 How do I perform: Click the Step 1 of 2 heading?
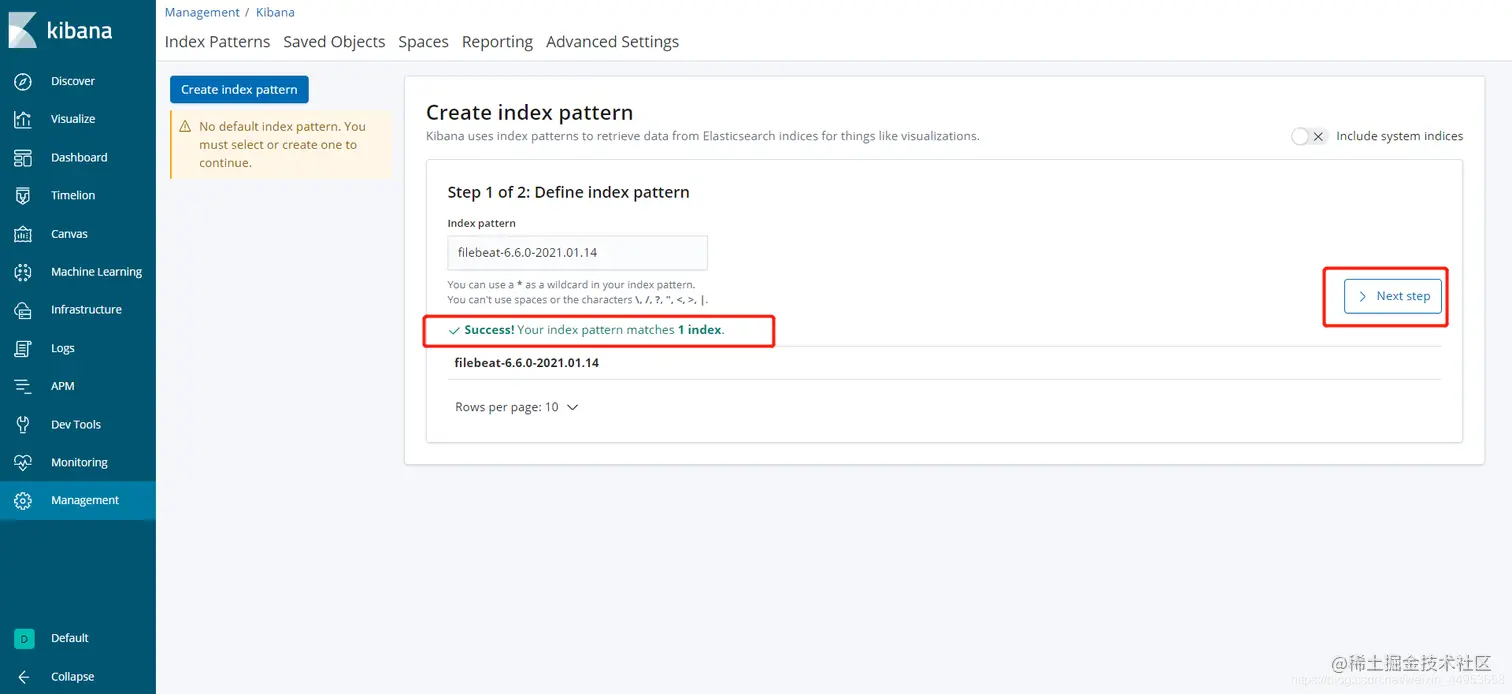568,192
